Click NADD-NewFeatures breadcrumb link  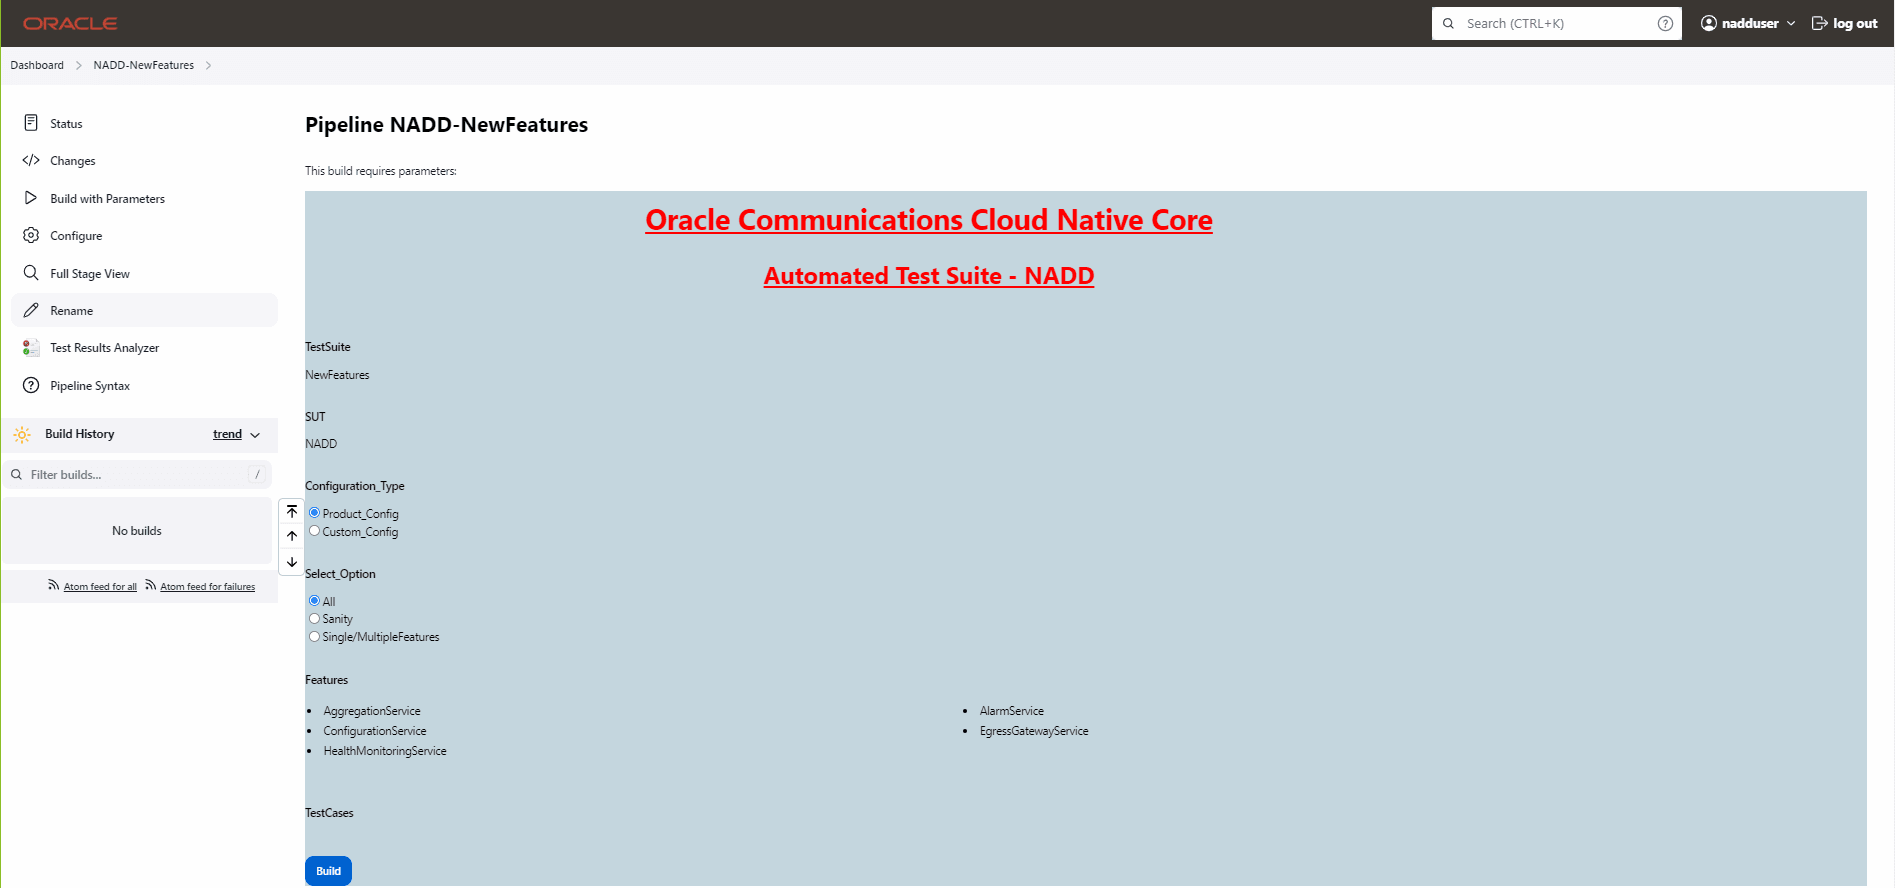point(144,65)
